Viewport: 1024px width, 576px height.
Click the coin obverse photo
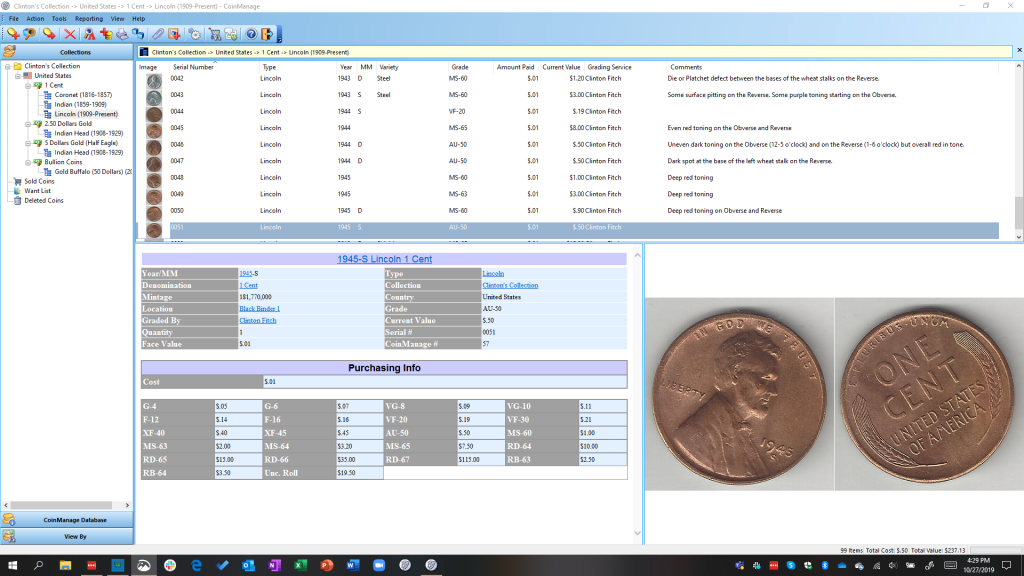[x=739, y=394]
